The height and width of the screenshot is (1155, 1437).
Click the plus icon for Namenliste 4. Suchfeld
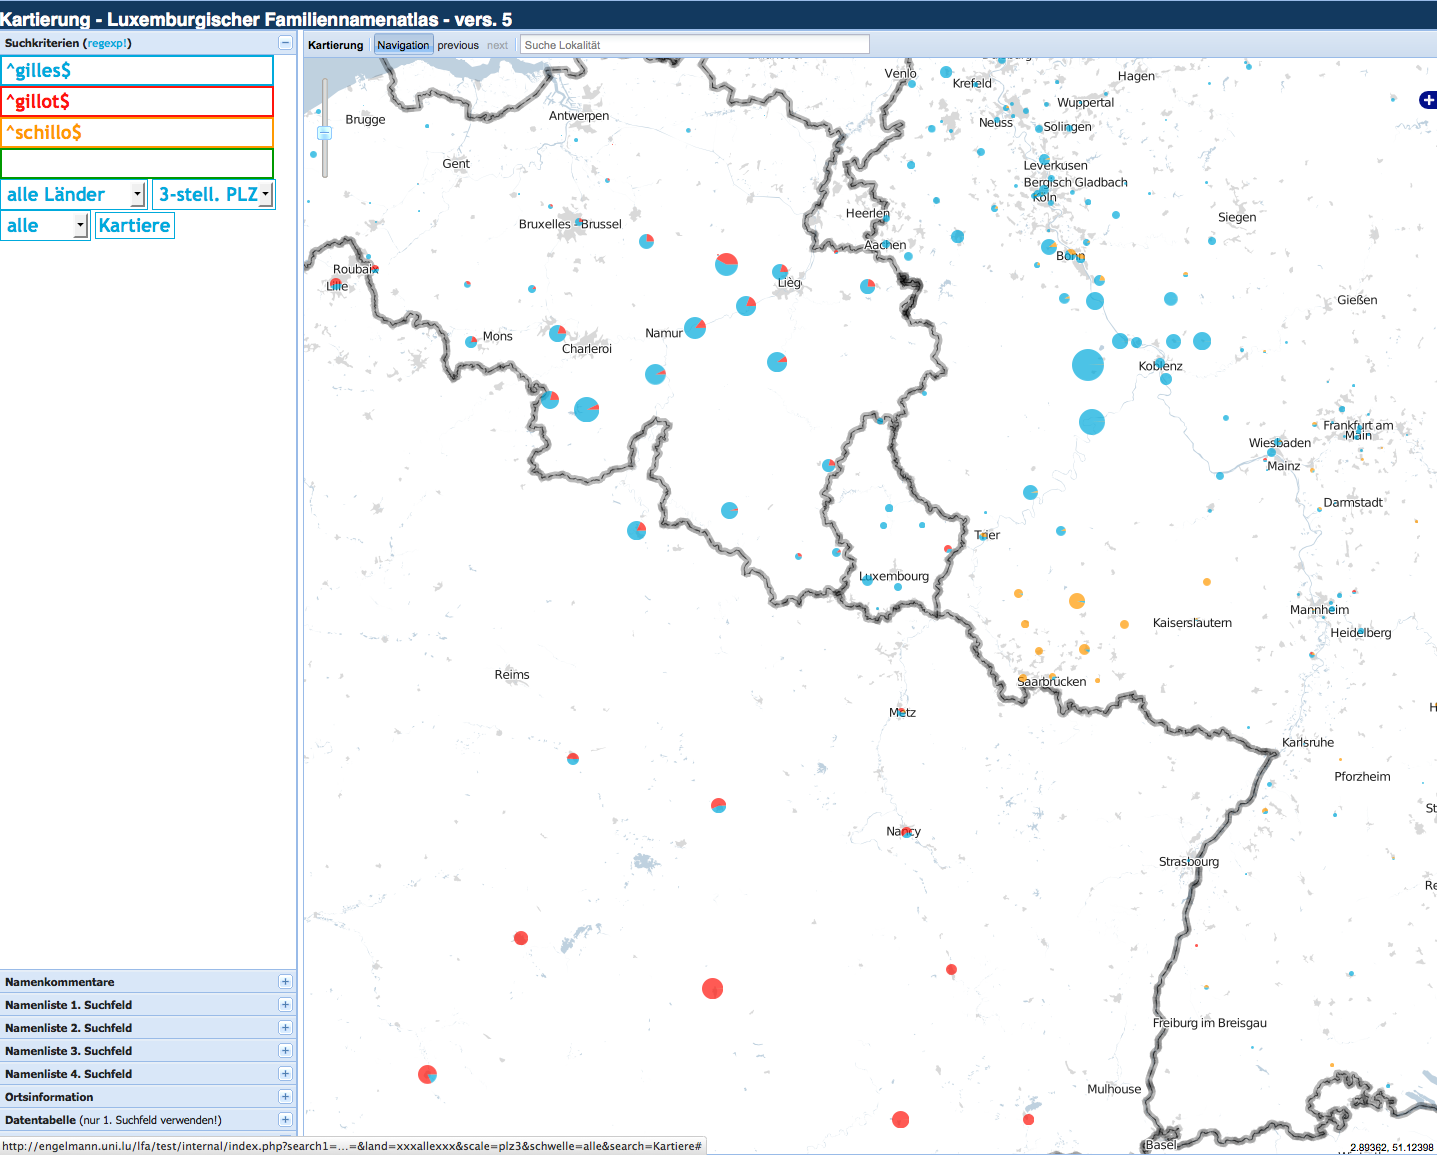[x=285, y=1074]
